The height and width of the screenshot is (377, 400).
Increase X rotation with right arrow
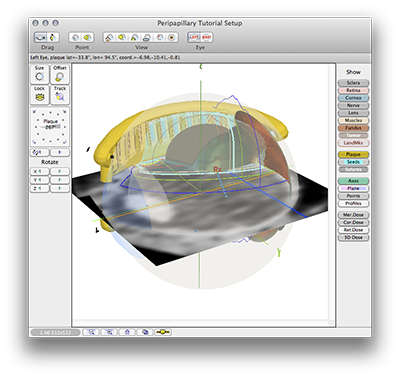point(60,171)
